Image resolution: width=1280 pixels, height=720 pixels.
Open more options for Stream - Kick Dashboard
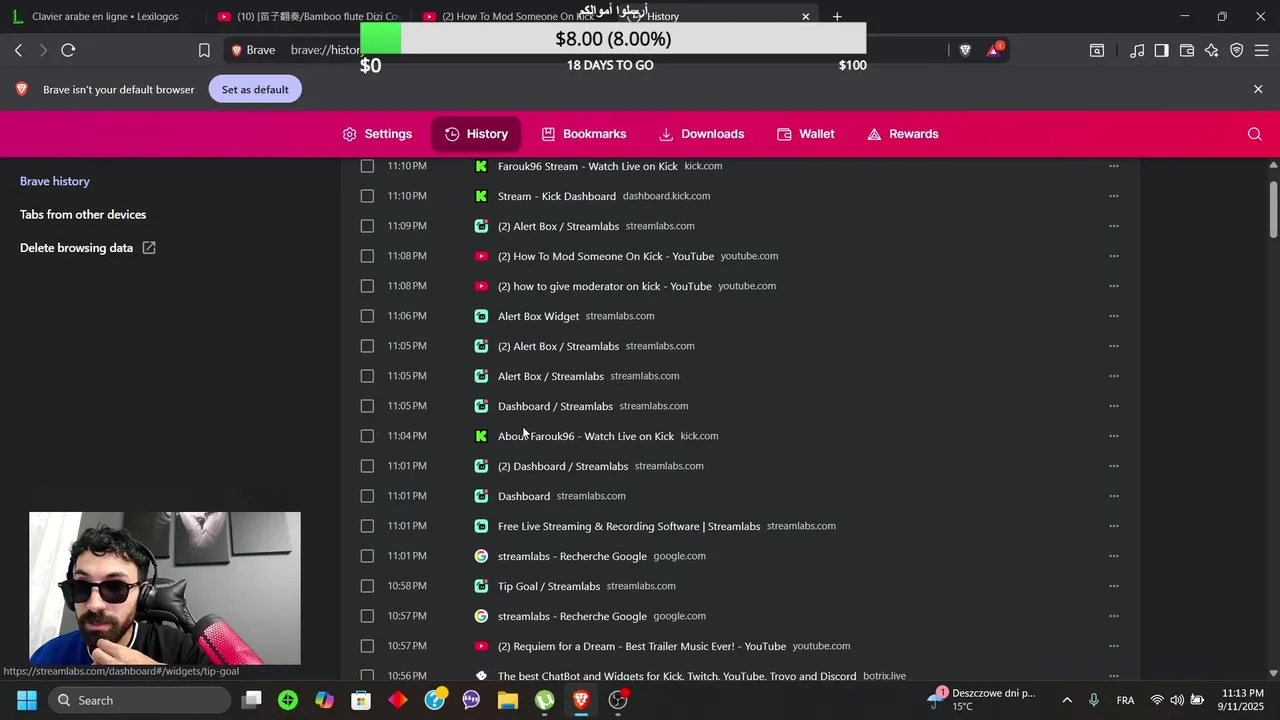pyautogui.click(x=1113, y=196)
